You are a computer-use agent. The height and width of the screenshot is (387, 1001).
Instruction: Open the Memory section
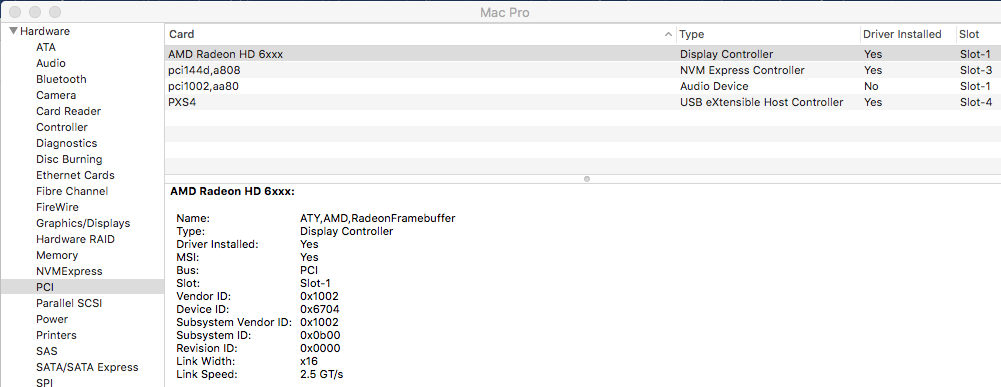(x=57, y=255)
